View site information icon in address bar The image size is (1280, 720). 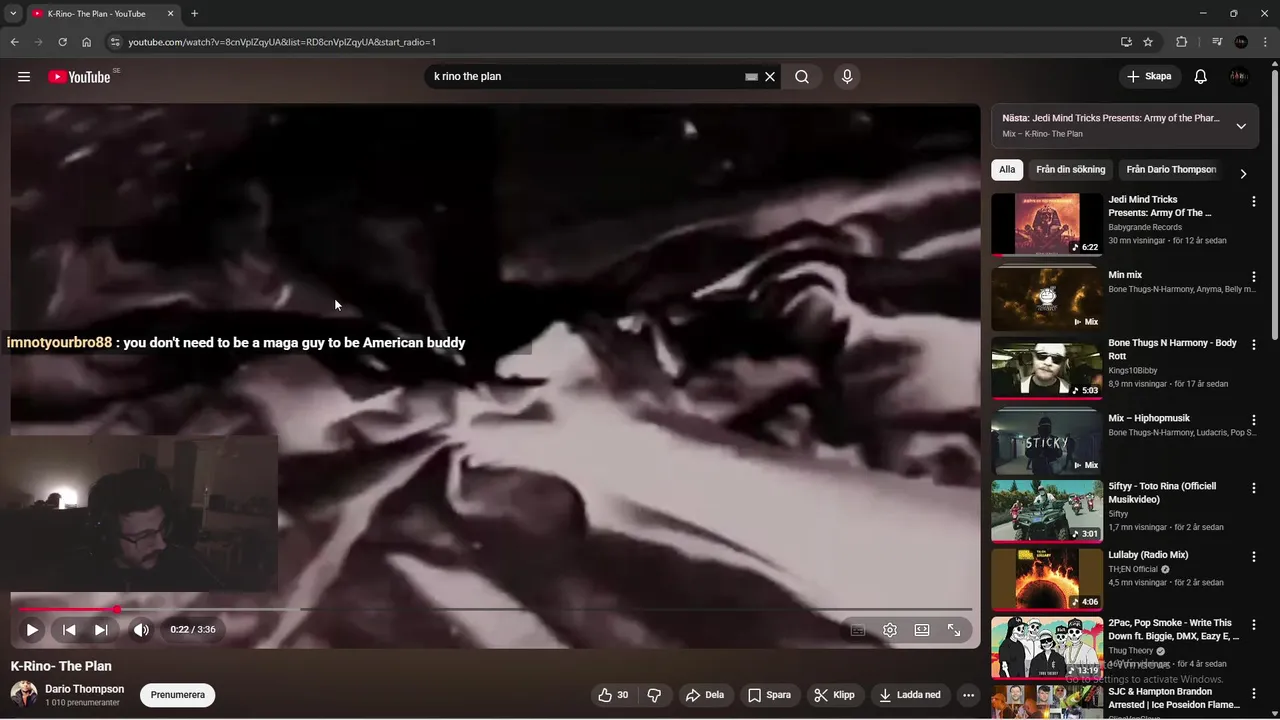point(115,42)
